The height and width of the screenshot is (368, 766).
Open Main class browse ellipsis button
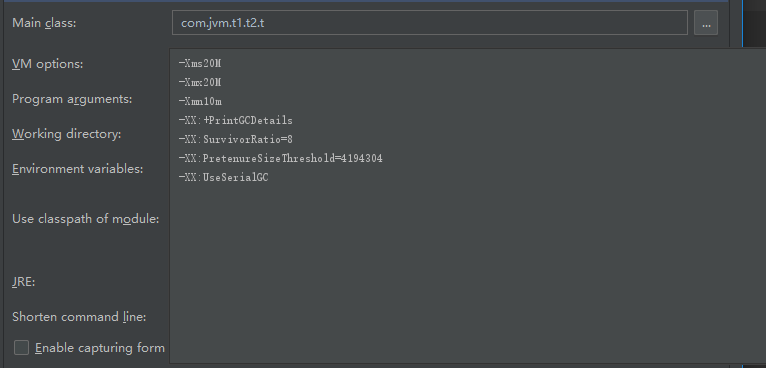pyautogui.click(x=705, y=22)
